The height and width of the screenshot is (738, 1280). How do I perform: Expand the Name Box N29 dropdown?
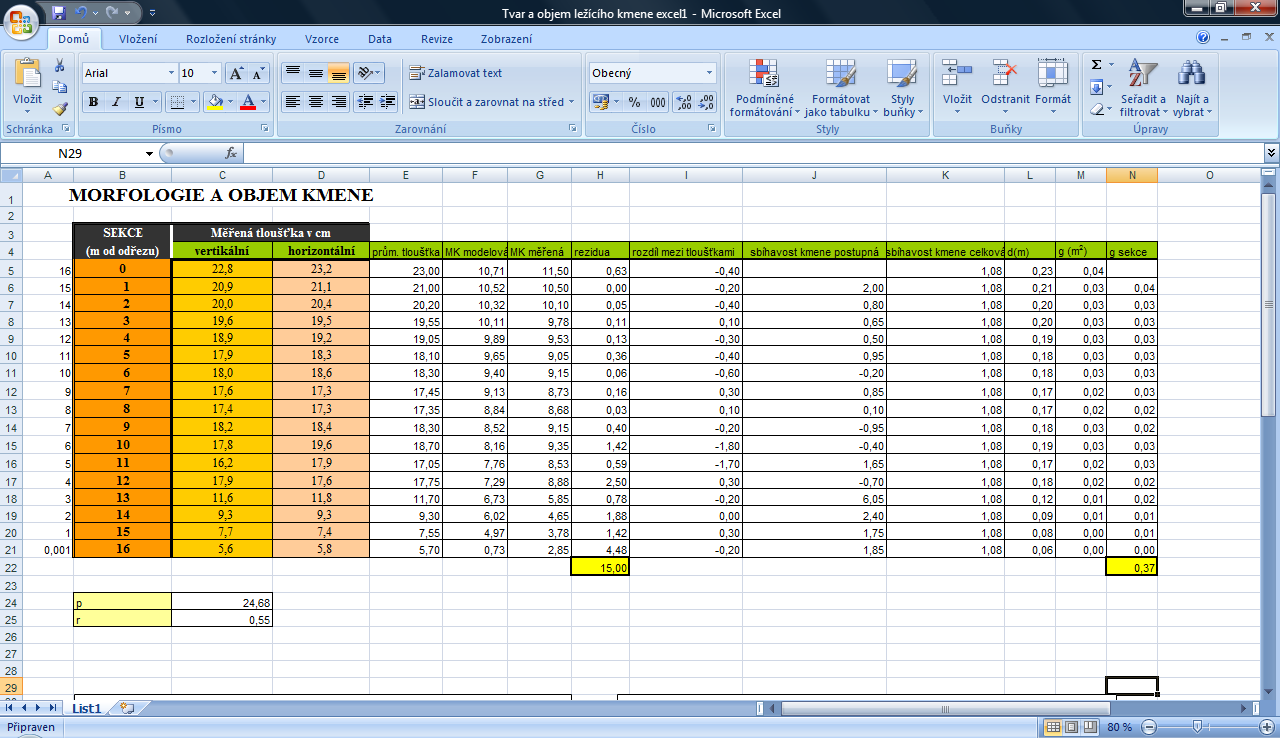point(150,153)
